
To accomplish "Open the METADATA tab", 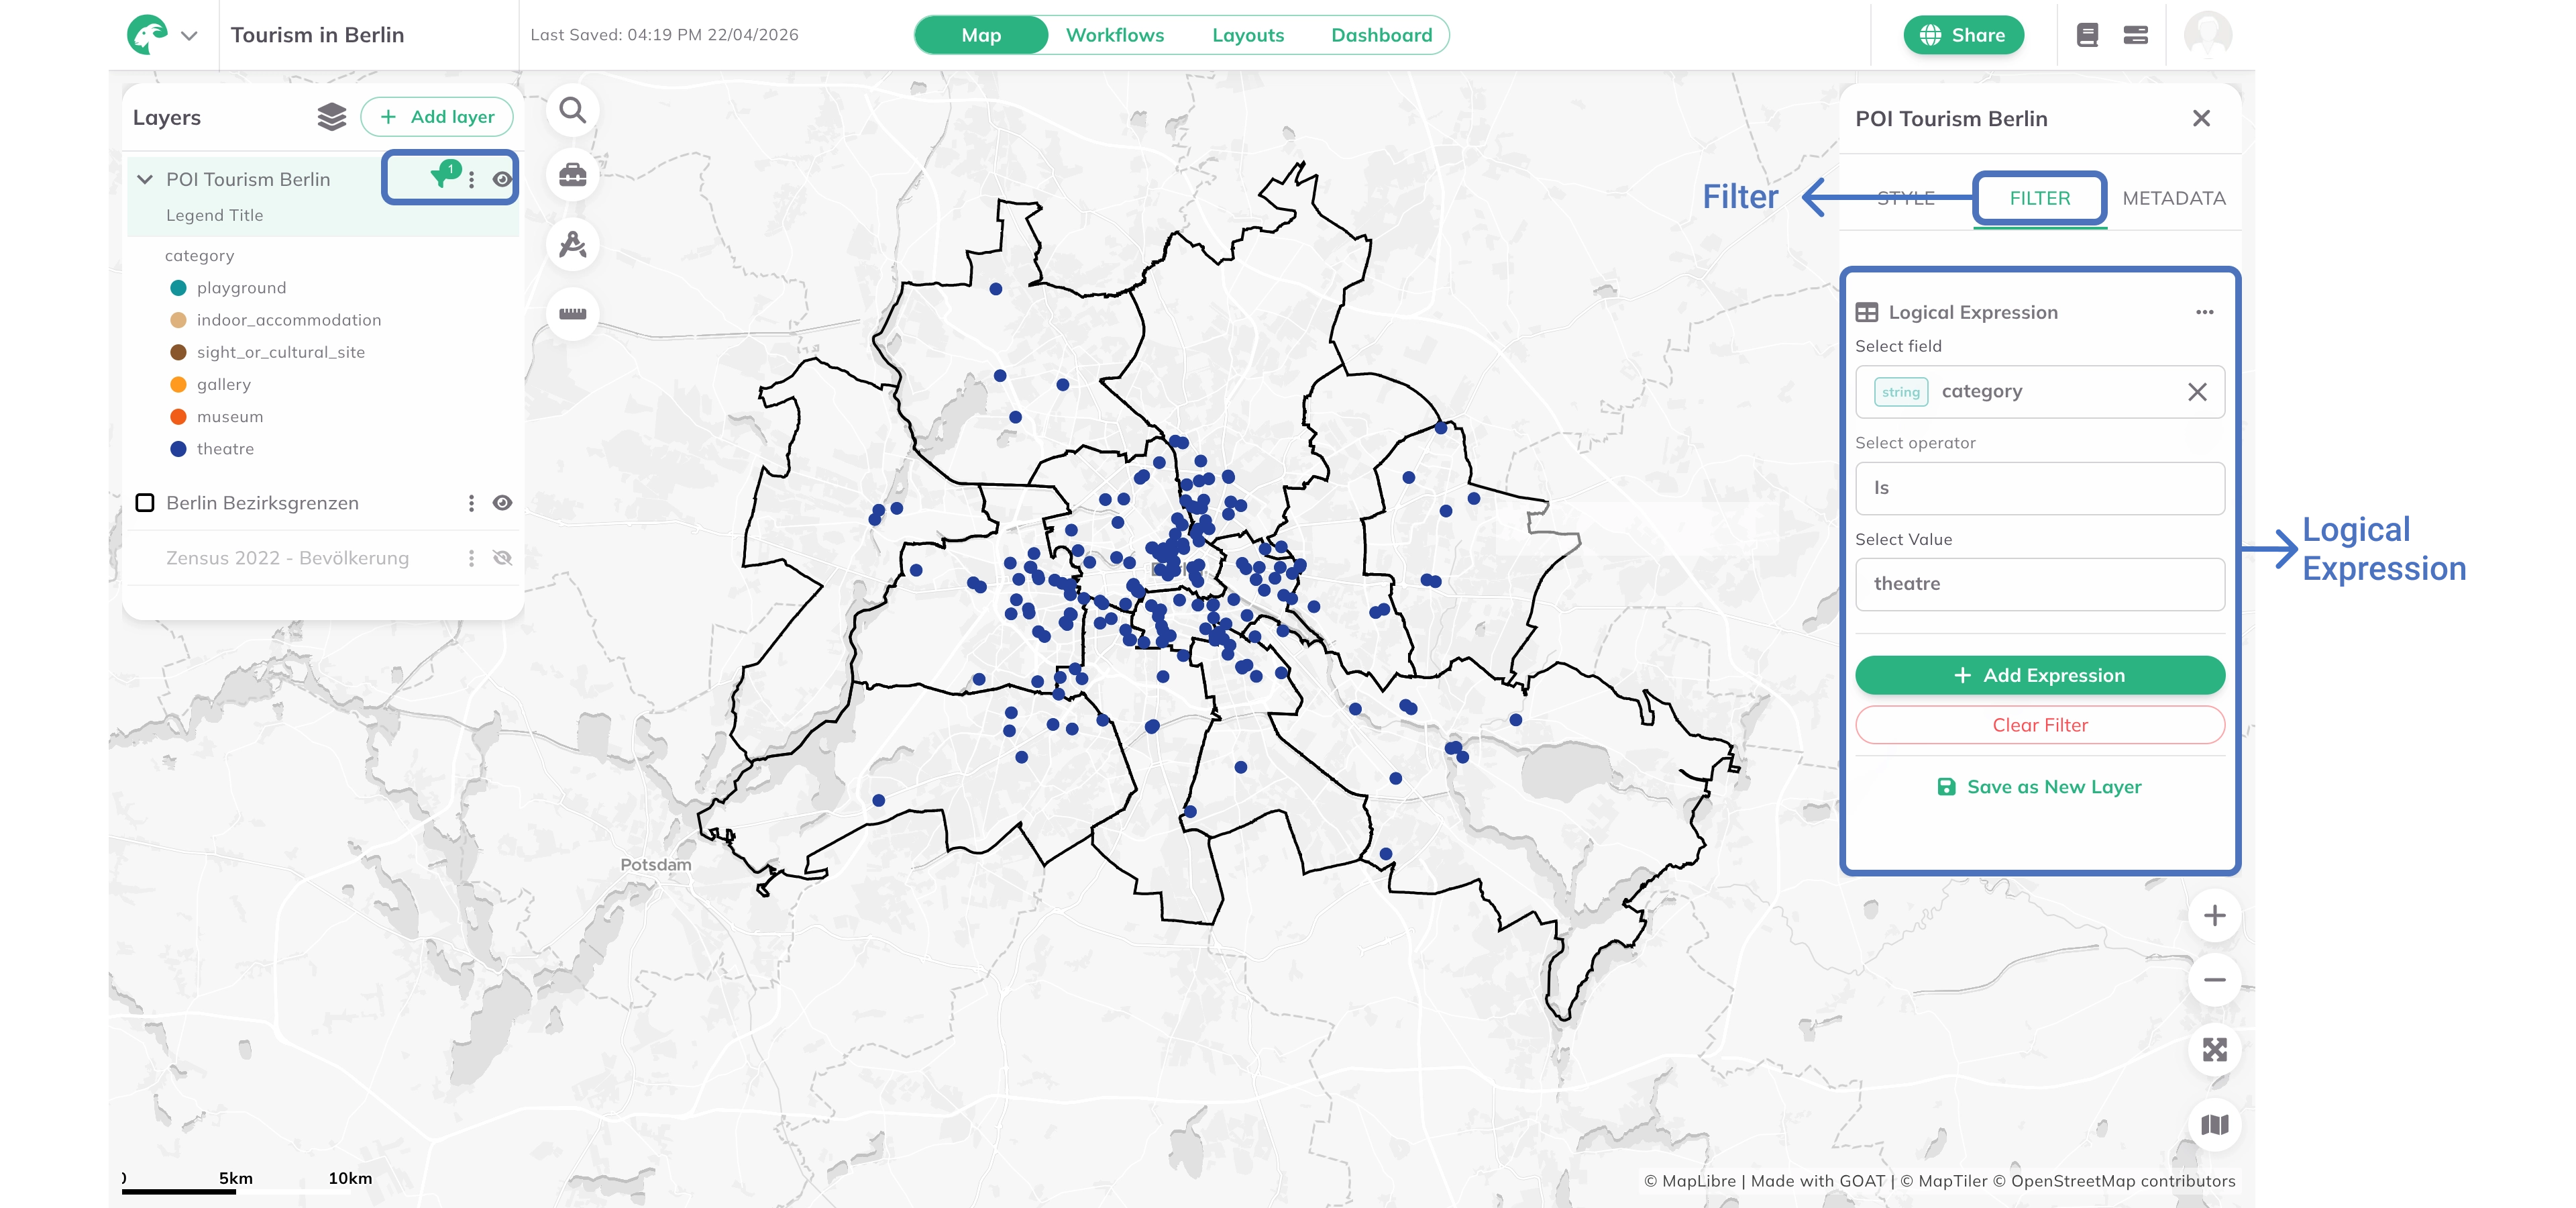I will (2173, 198).
